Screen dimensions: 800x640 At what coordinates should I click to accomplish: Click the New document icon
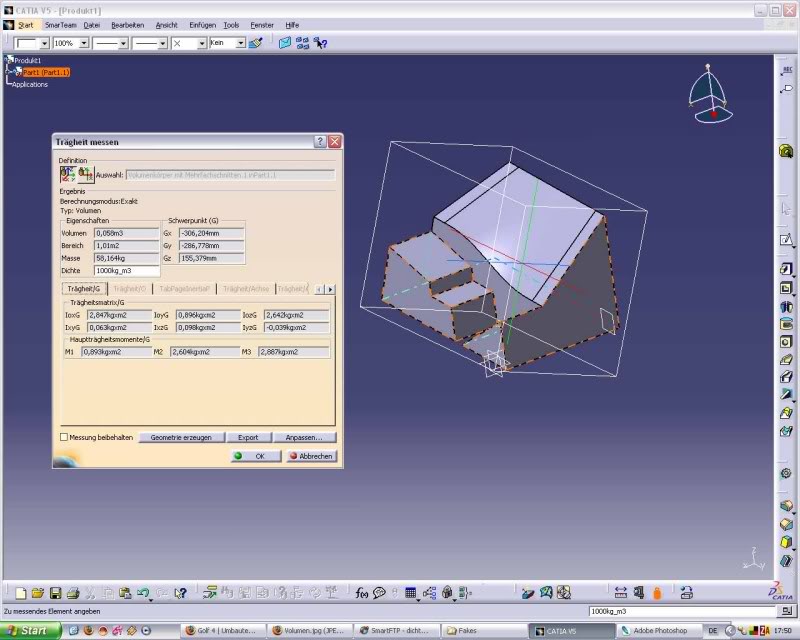(20, 593)
